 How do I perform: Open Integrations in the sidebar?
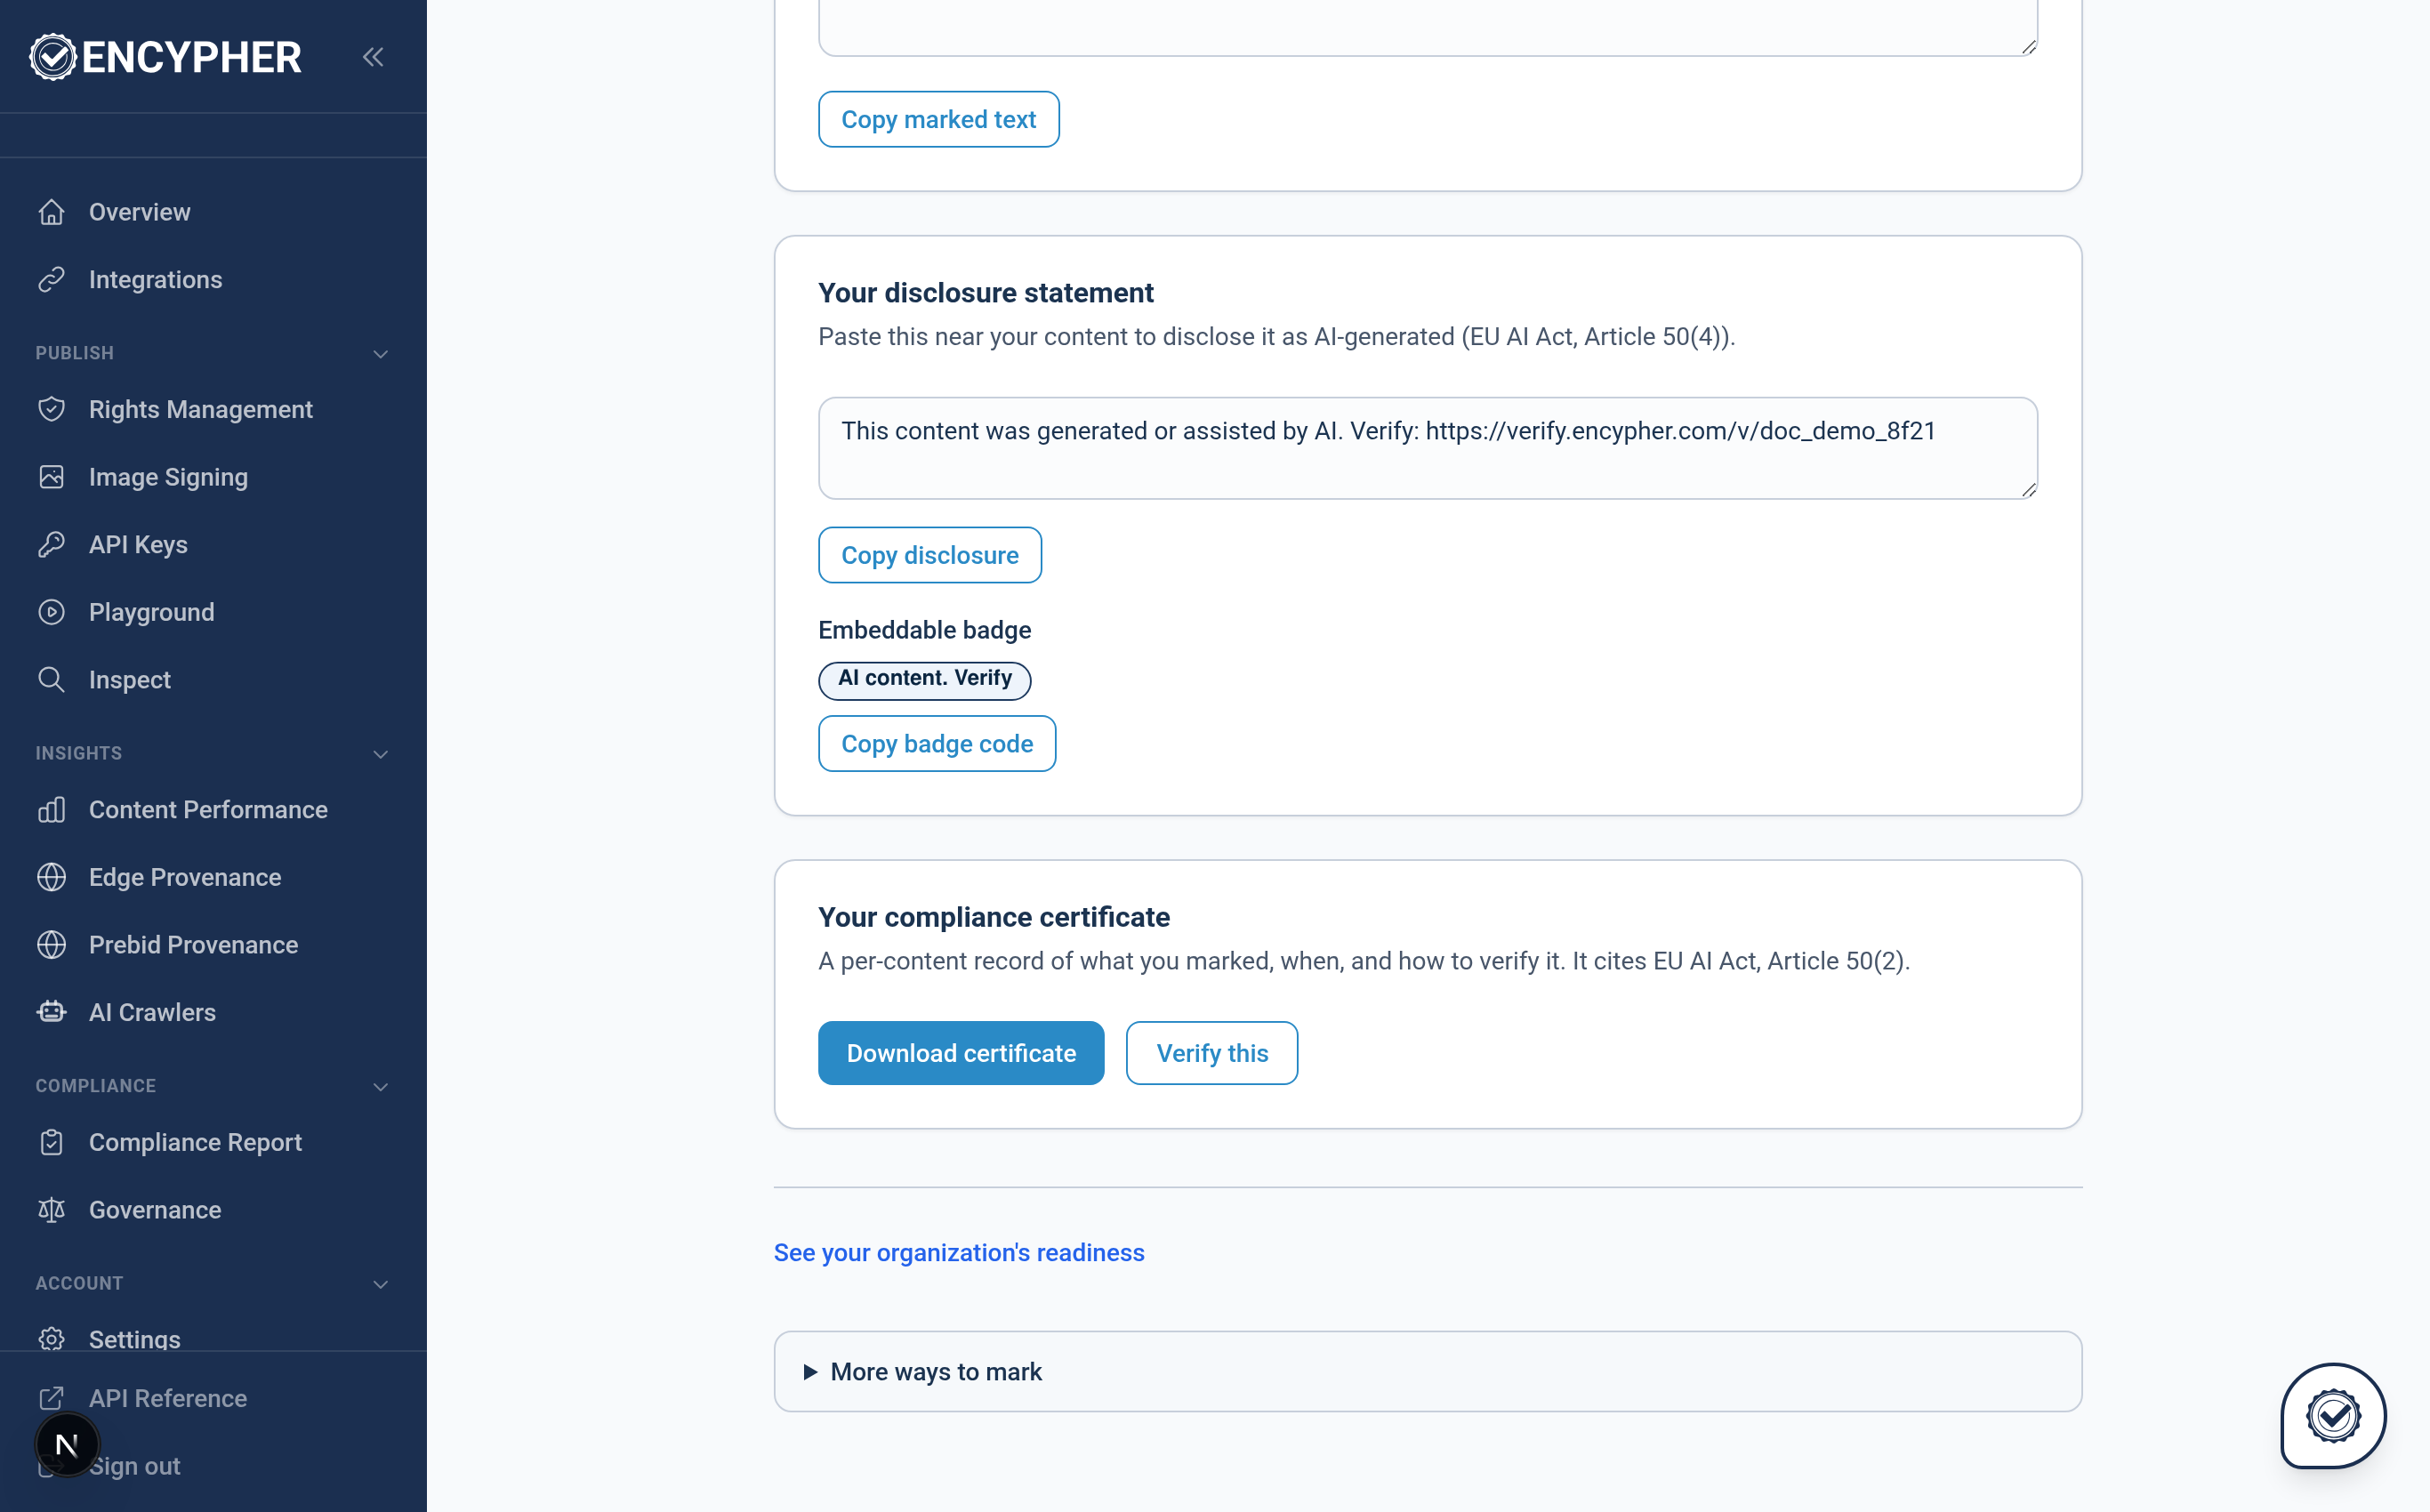click(155, 279)
